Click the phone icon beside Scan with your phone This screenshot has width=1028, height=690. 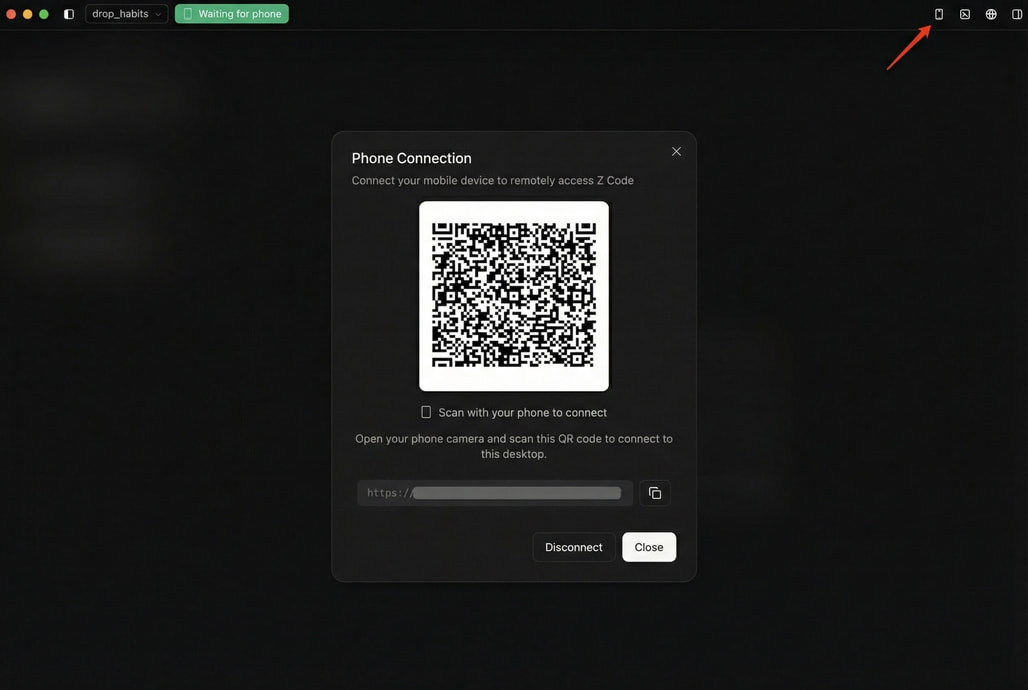[426, 412]
